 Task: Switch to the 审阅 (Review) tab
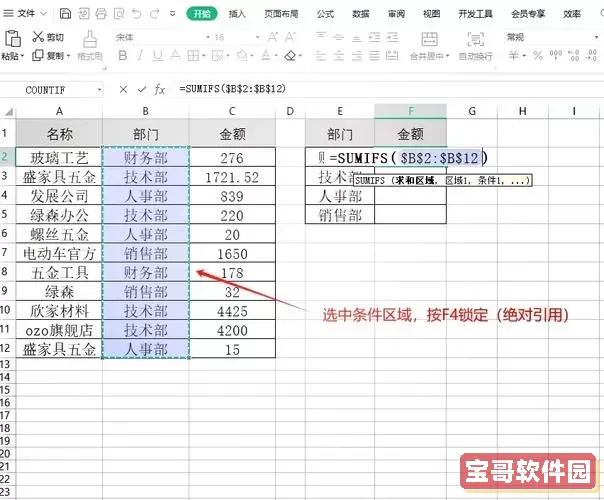point(396,14)
